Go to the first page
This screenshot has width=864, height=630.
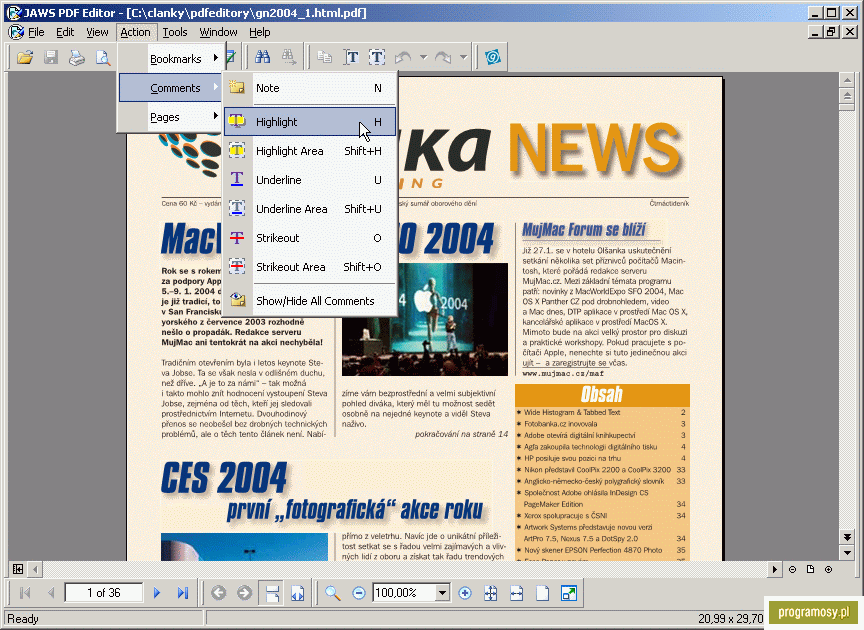(x=25, y=593)
